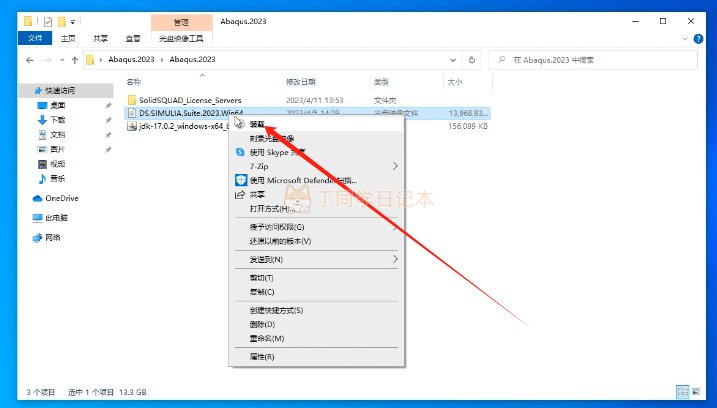The image size is (717, 408).
Task: Go up one folder level
Action: tap(75, 60)
